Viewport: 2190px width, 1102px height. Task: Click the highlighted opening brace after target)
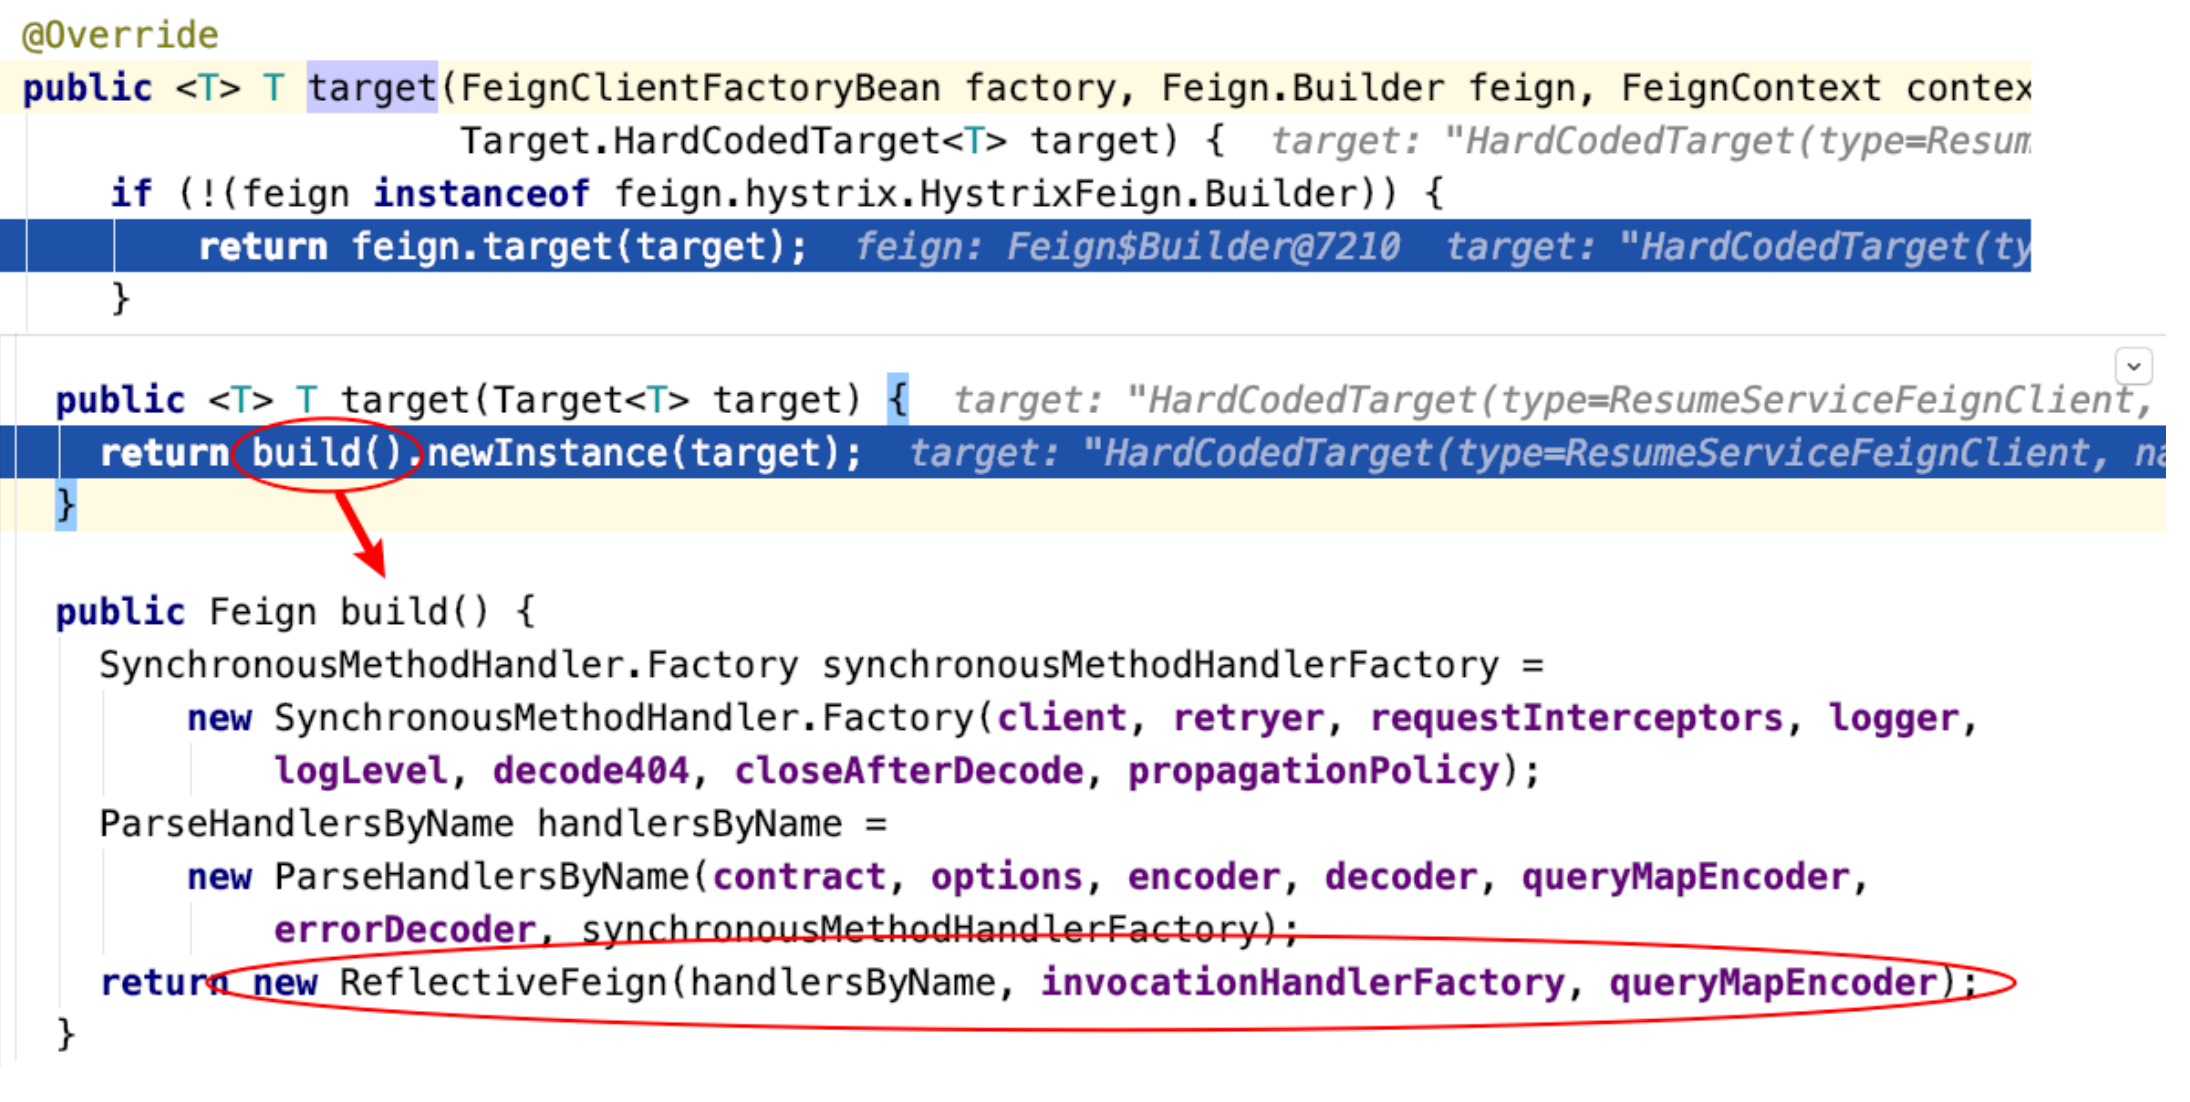click(x=898, y=400)
